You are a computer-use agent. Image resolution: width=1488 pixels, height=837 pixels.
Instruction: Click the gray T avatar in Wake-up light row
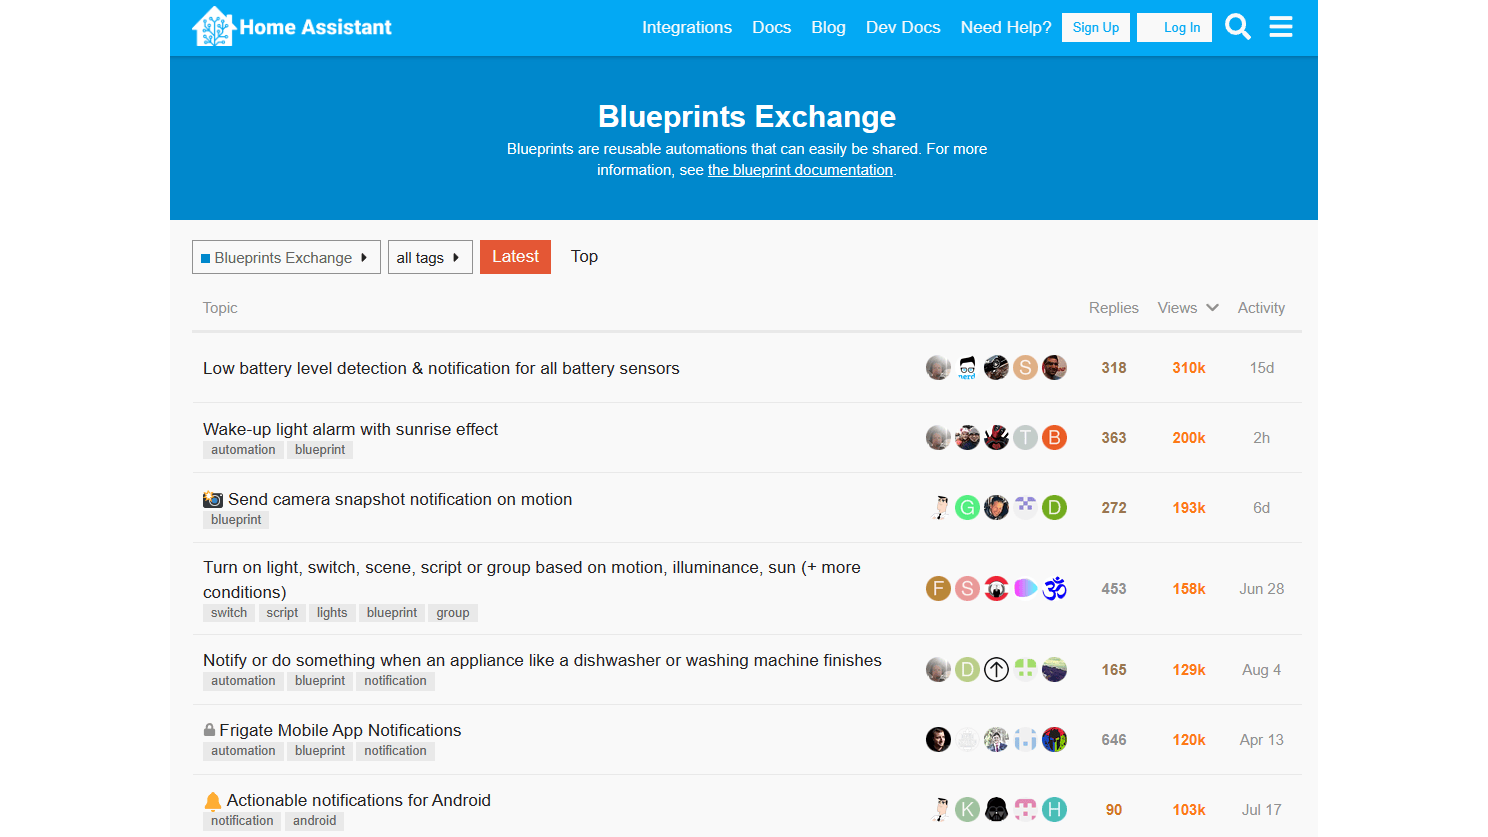pos(1025,438)
